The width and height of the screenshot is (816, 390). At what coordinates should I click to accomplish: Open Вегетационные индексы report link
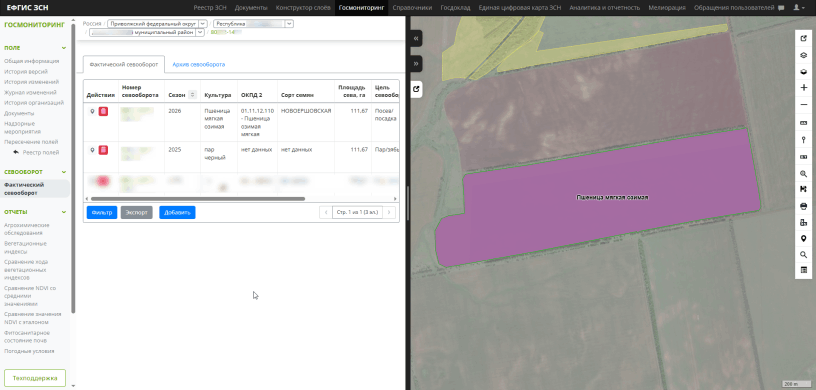click(26, 247)
